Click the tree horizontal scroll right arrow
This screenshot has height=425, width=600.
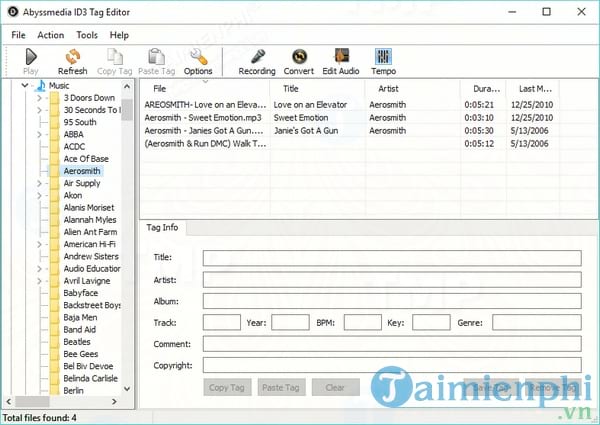[114, 402]
